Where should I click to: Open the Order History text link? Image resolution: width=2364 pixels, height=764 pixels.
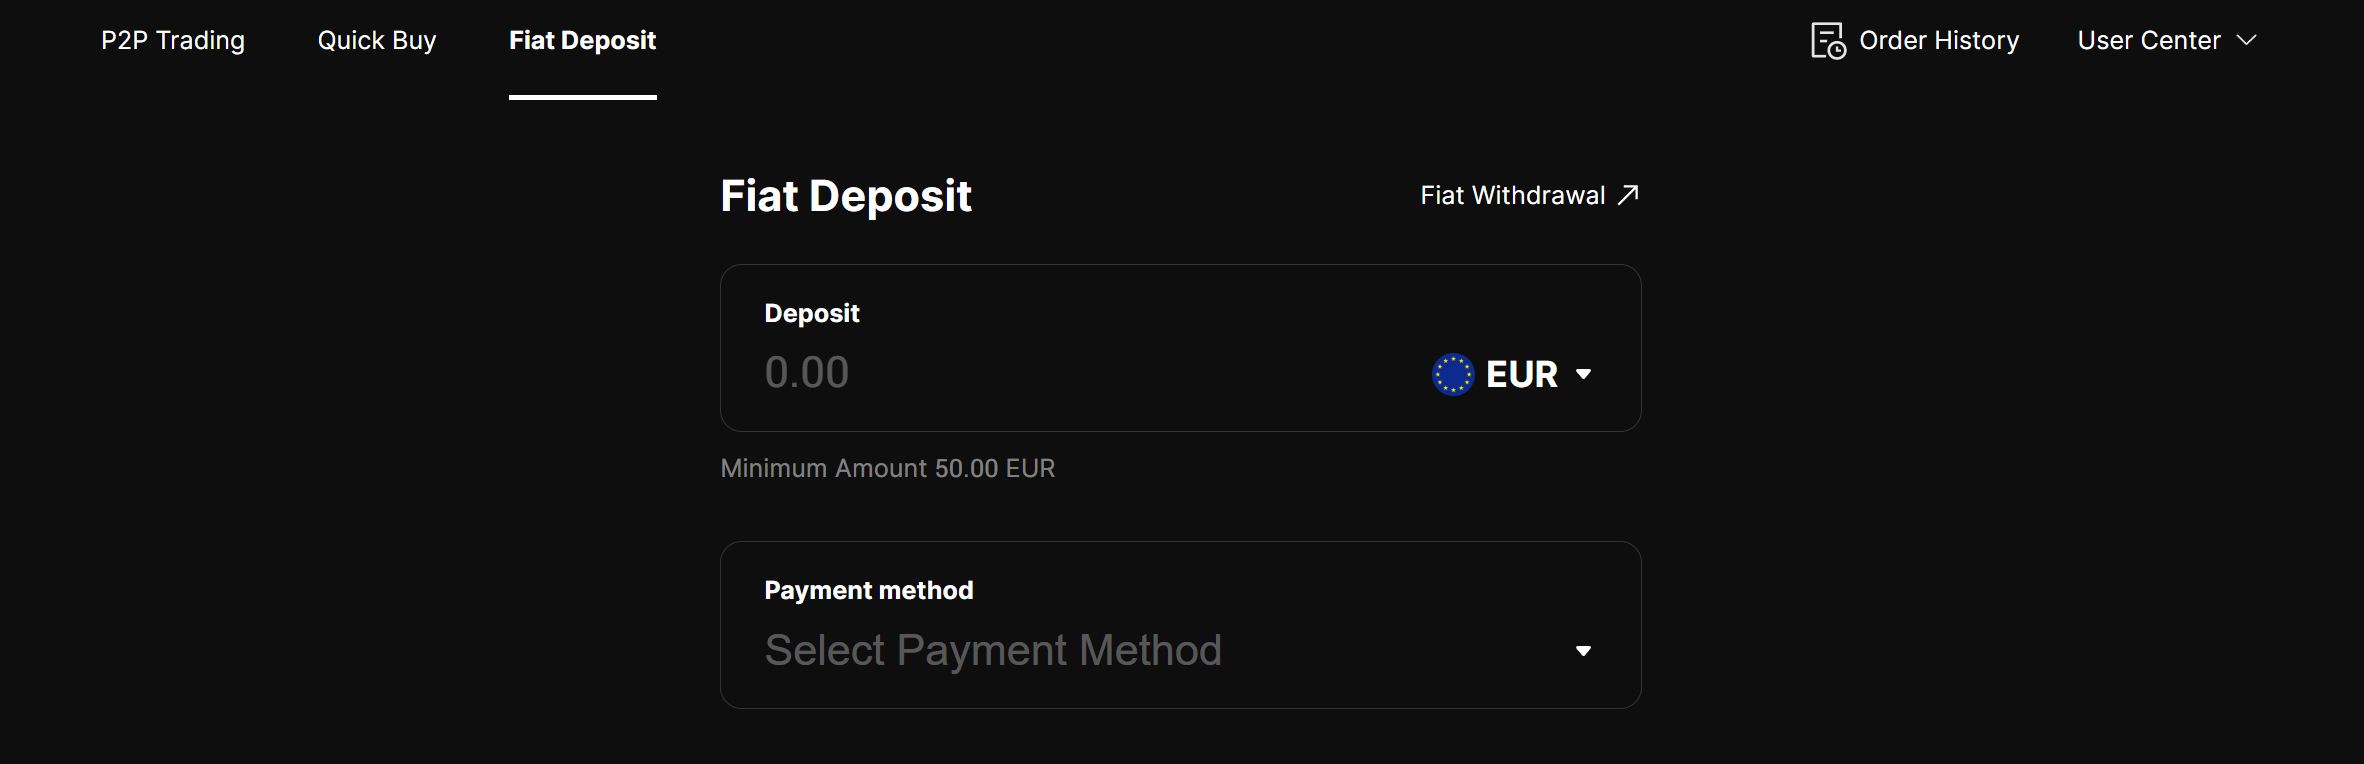tap(1939, 40)
